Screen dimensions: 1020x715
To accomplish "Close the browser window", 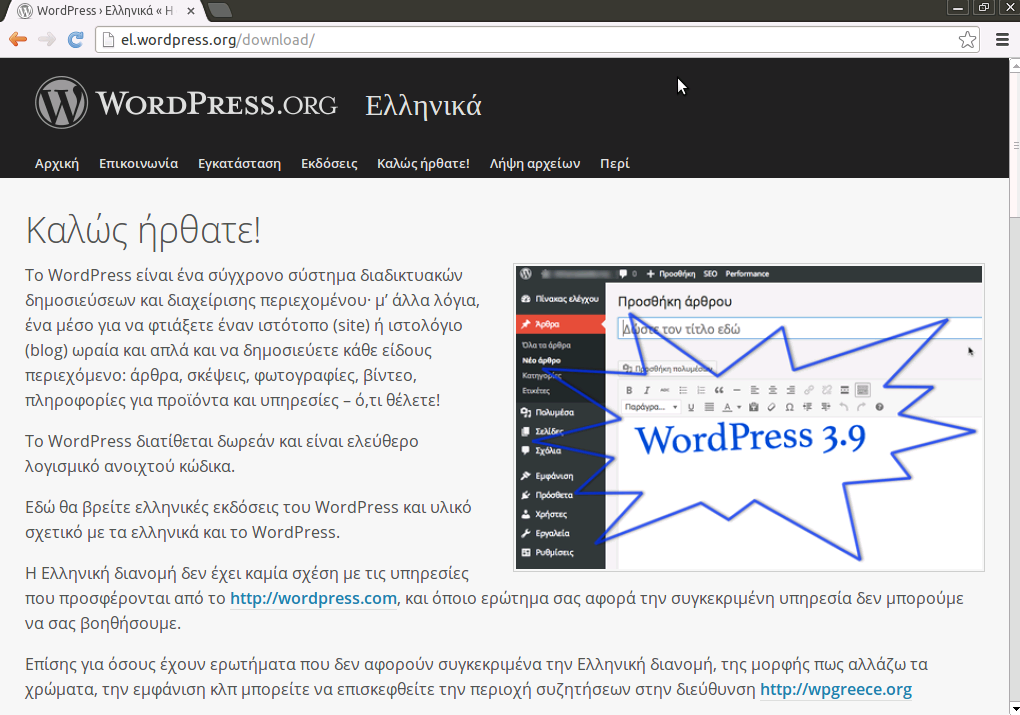I will [1010, 7].
